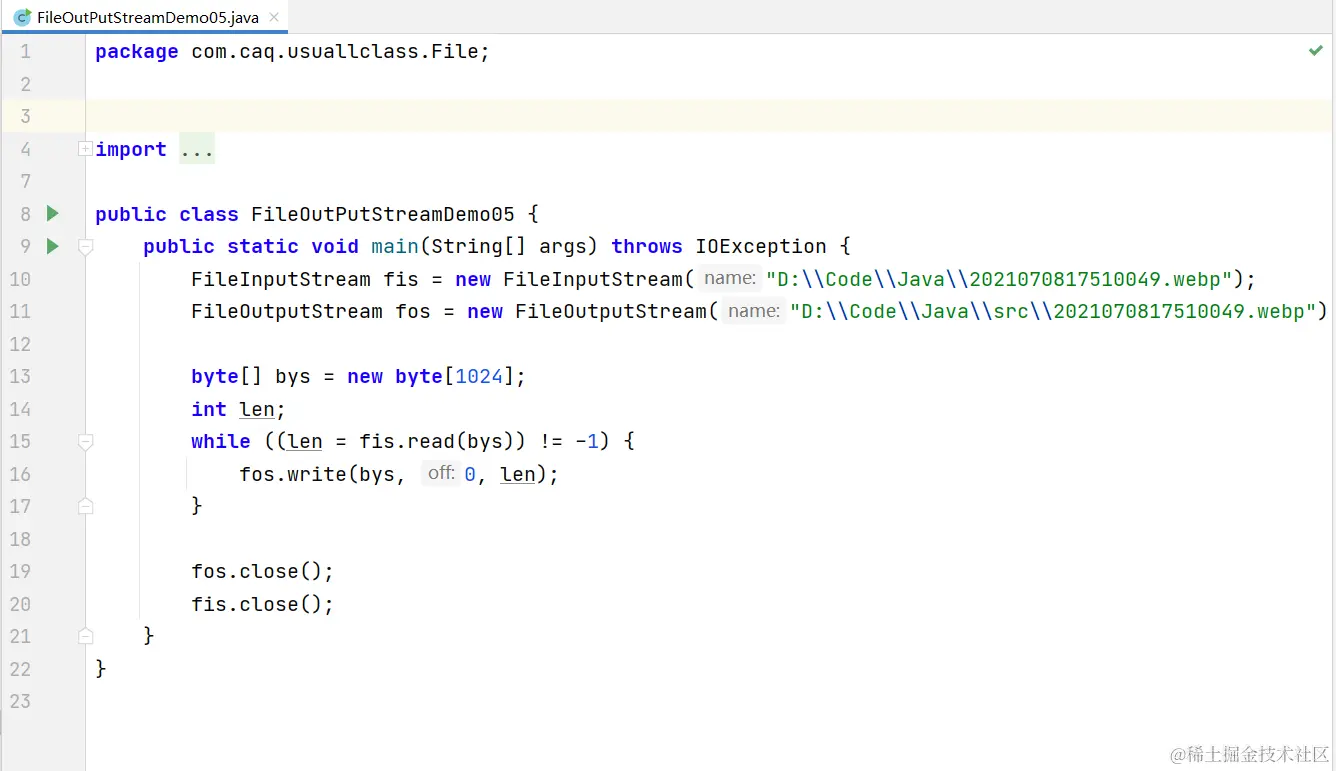The image size is (1336, 771).
Task: Click main method end fold marker line 21
Action: pos(86,636)
